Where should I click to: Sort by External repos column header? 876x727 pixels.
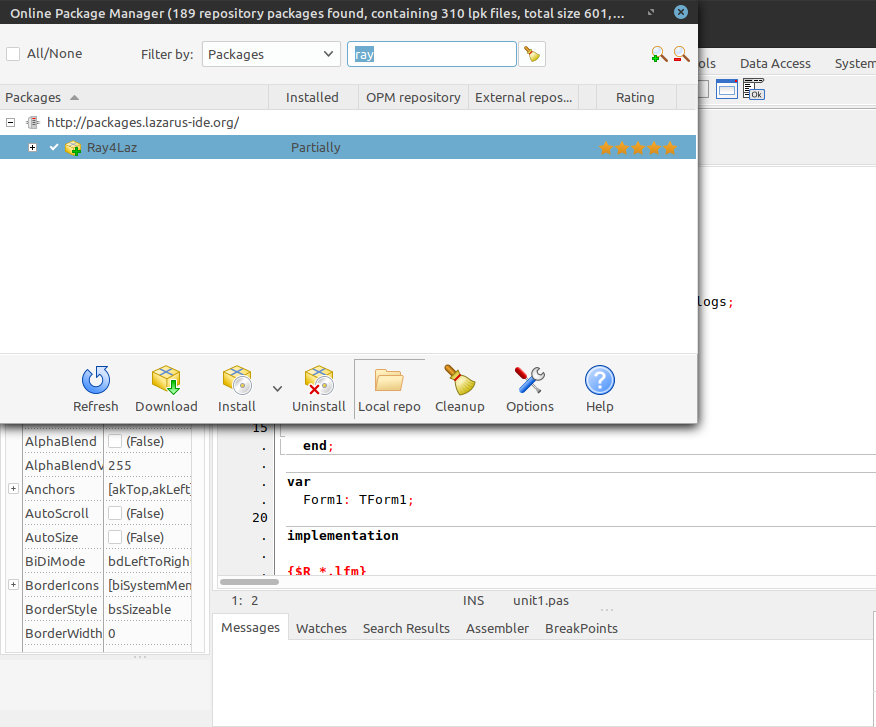coord(523,97)
